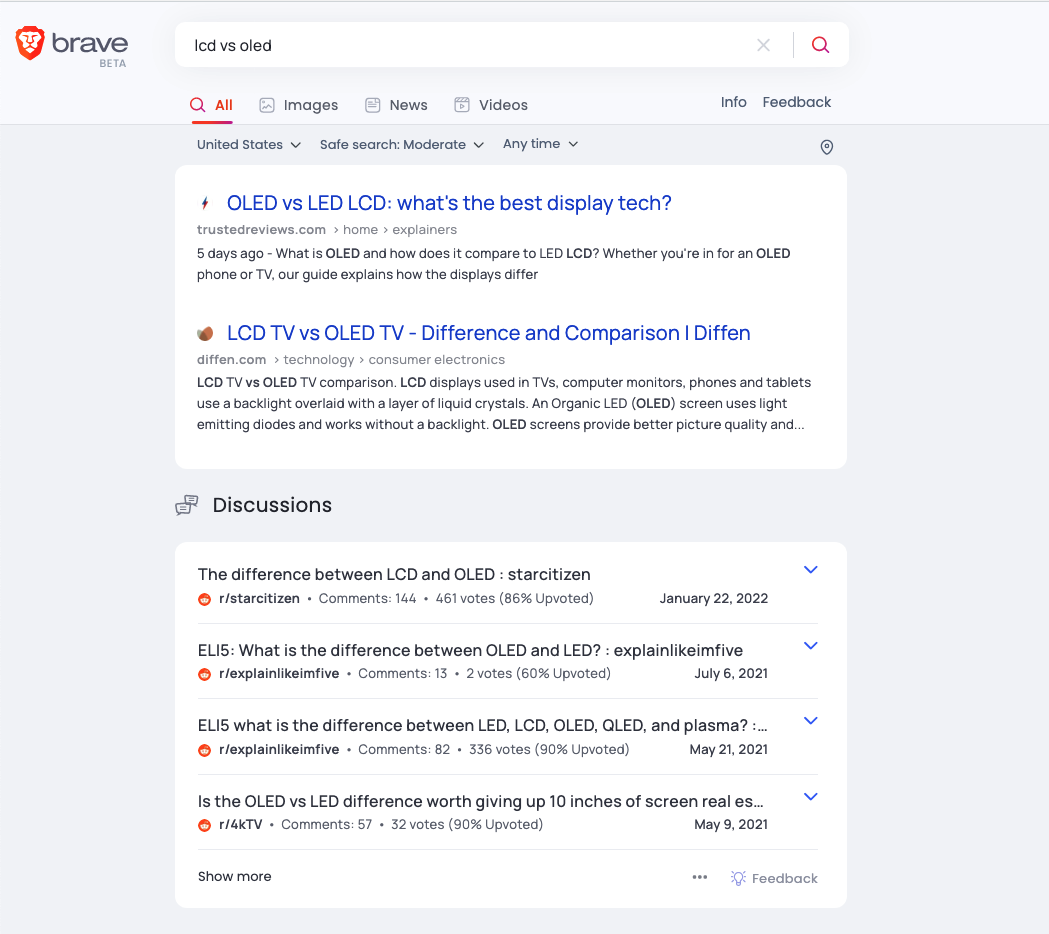
Task: Click the May 21, 2021 date
Action: pos(729,750)
